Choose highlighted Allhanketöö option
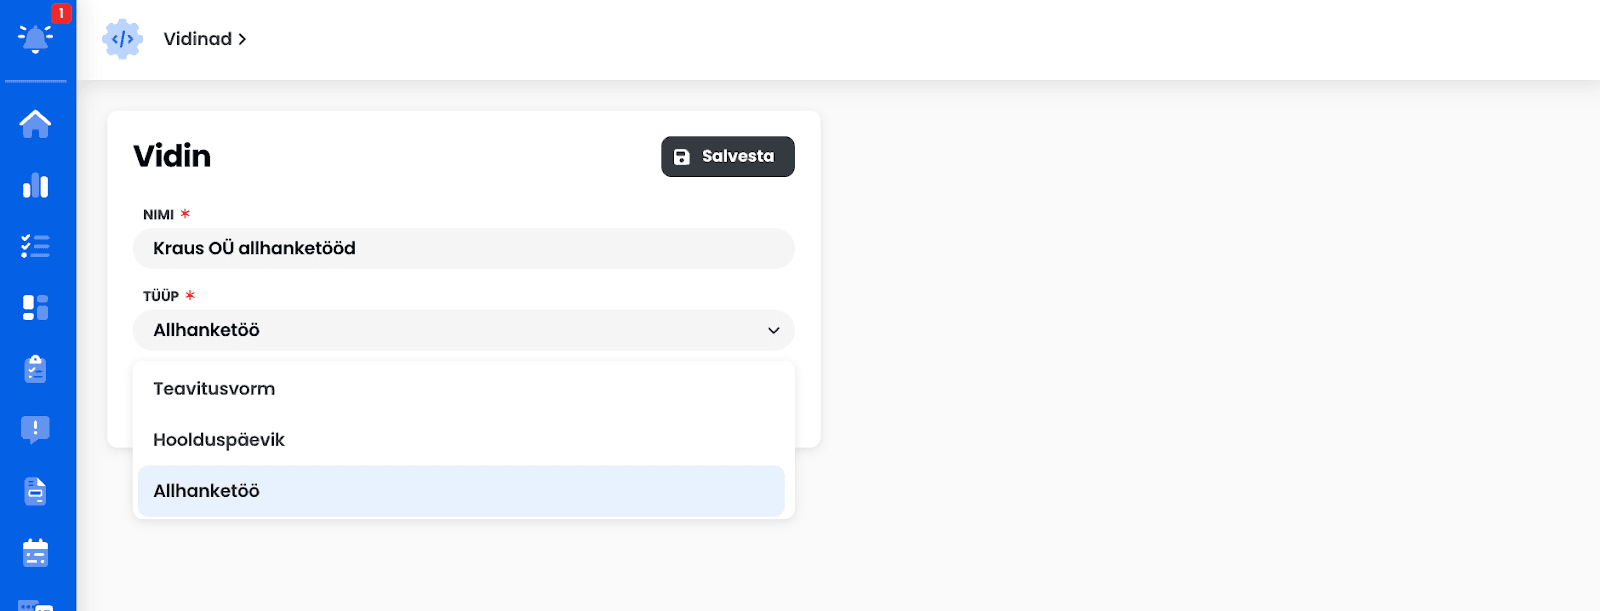 [461, 491]
